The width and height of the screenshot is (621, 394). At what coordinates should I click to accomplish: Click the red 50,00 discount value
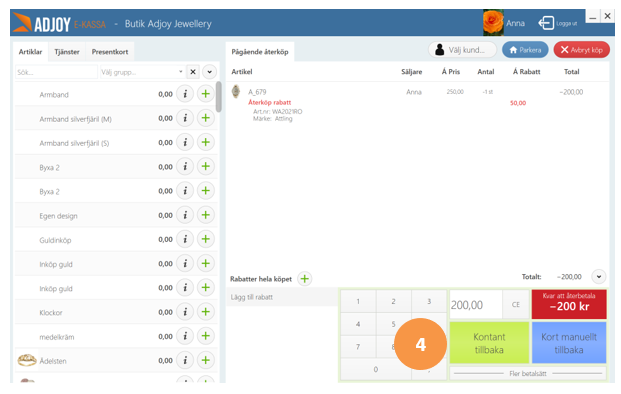(x=518, y=103)
